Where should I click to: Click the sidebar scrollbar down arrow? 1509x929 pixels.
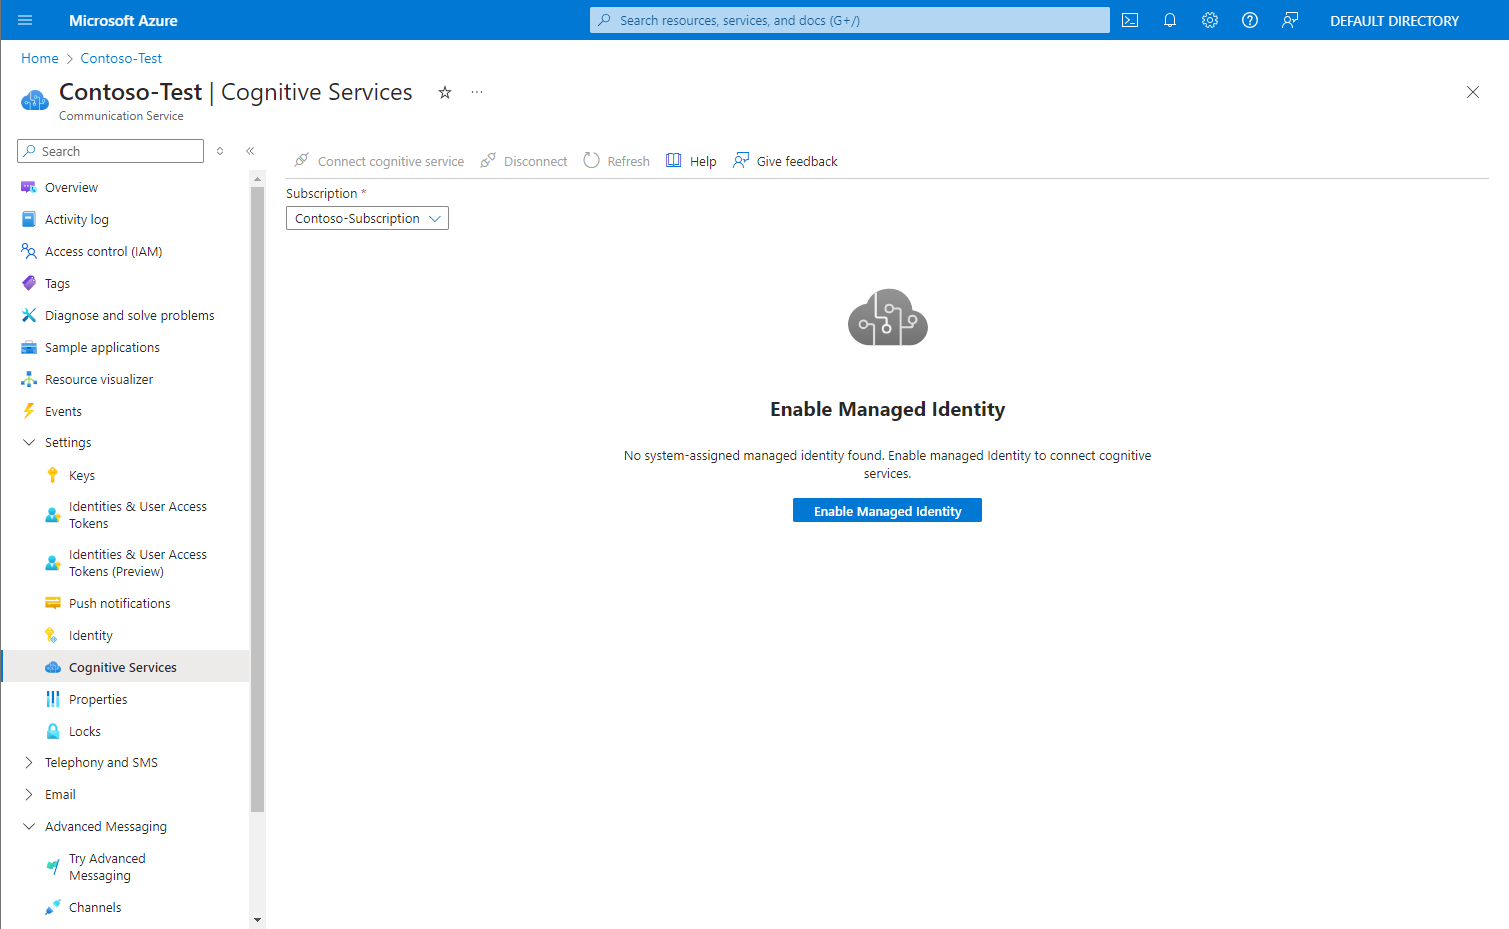tap(257, 919)
